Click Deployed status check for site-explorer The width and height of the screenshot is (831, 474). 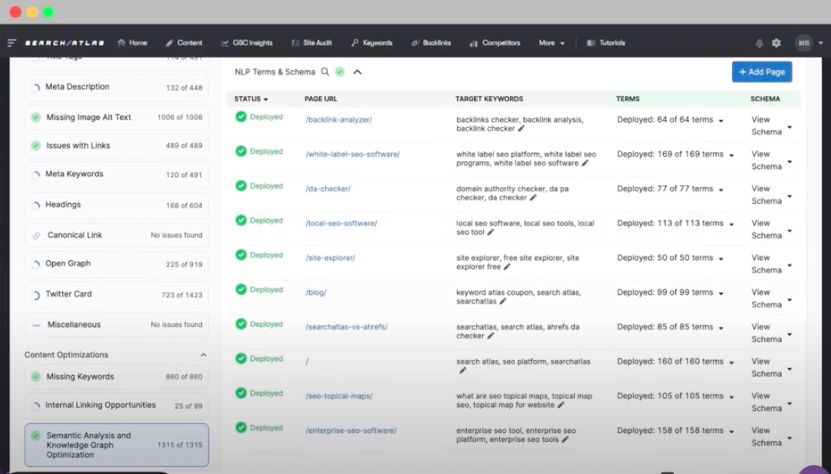(241, 255)
